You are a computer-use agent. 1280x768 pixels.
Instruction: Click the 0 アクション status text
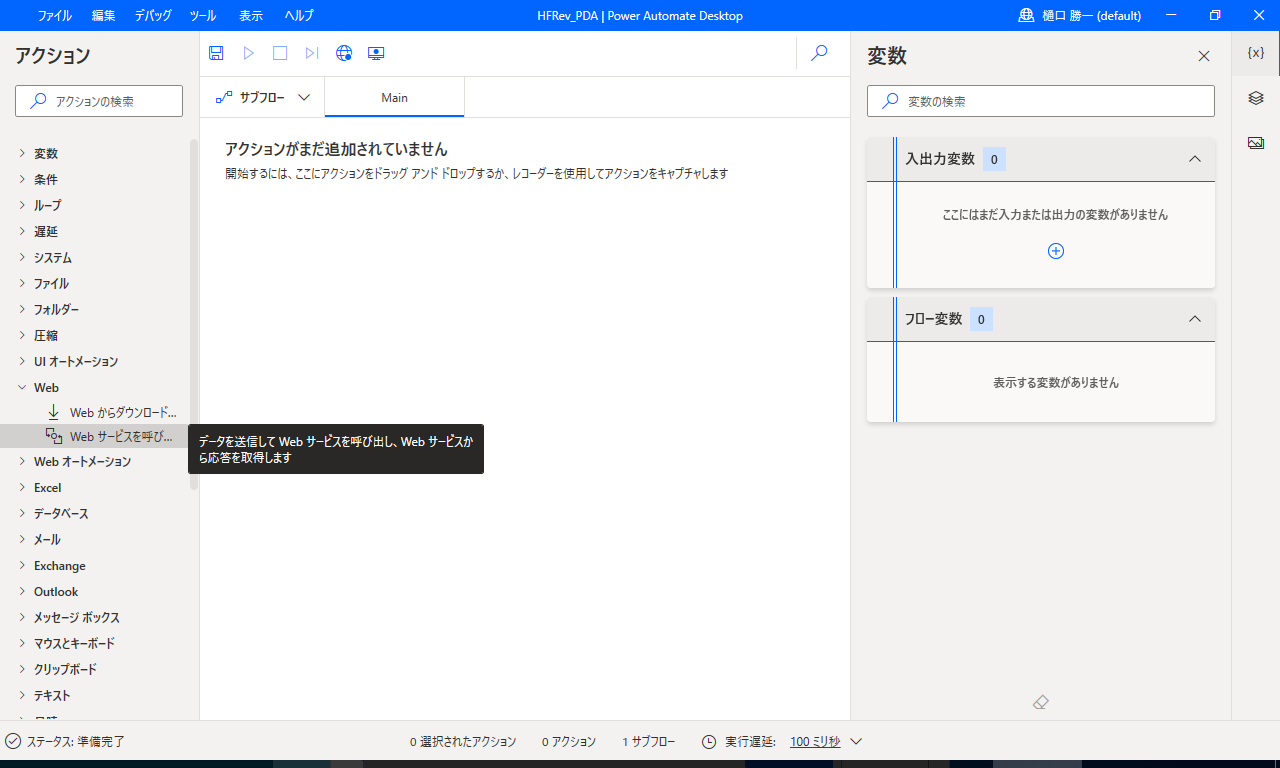(x=568, y=742)
